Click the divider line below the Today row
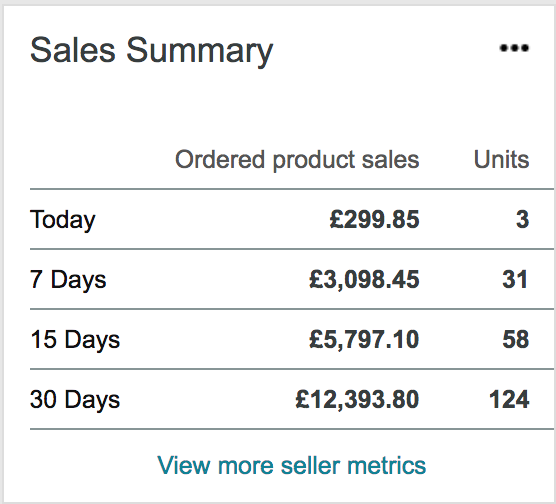 click(292, 249)
